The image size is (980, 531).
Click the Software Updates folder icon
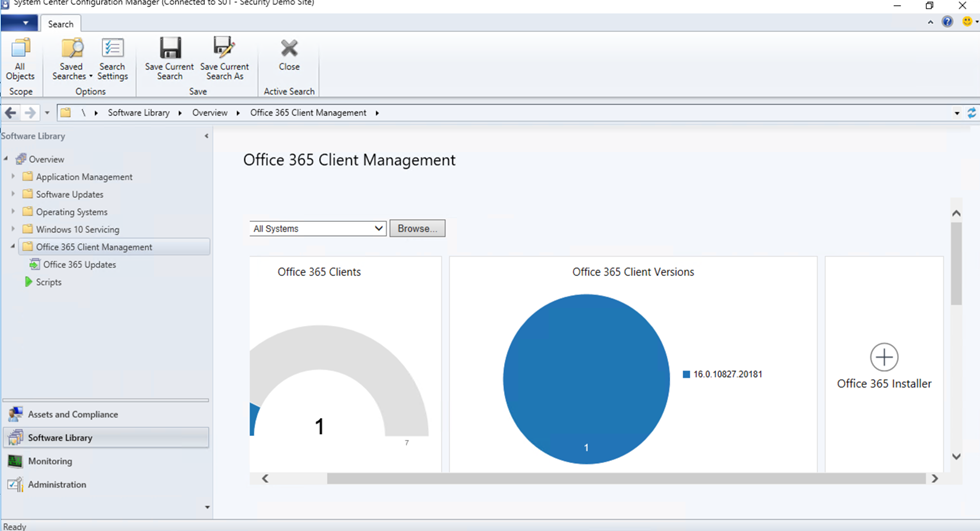tap(28, 194)
